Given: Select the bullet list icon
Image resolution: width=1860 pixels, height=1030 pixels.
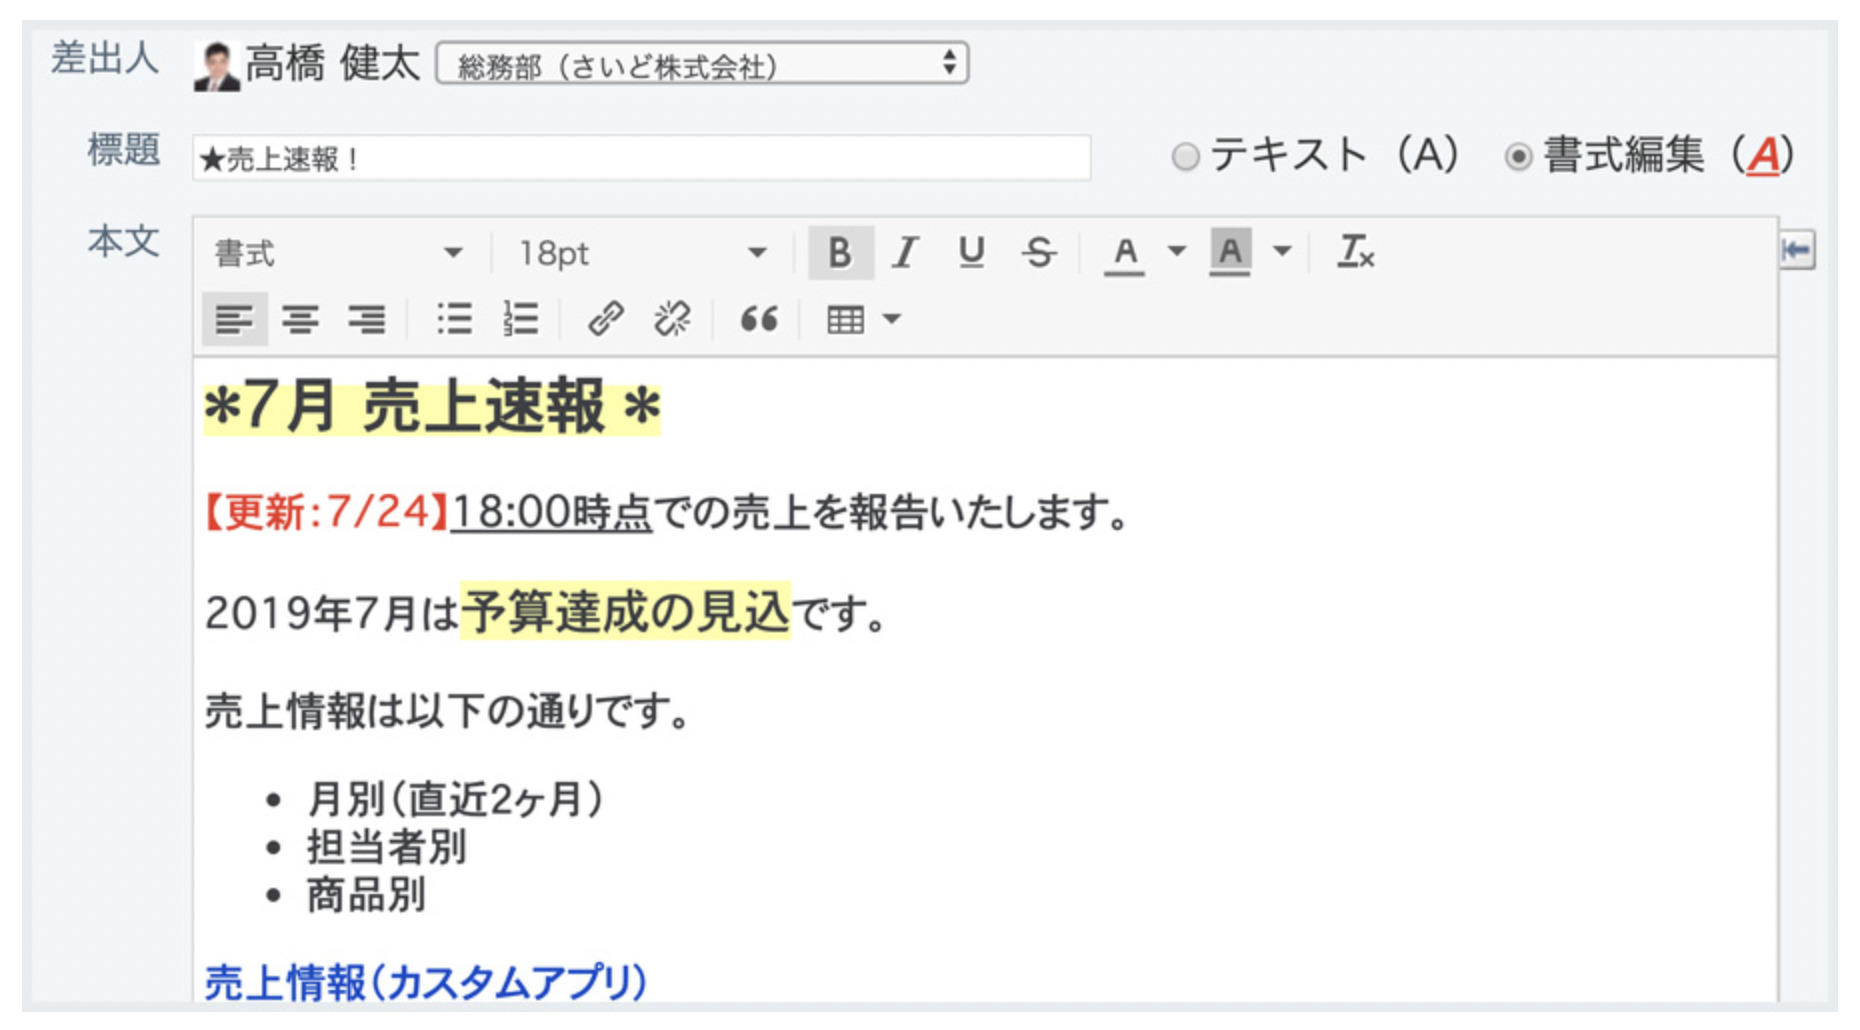Looking at the screenshot, I should tap(454, 319).
